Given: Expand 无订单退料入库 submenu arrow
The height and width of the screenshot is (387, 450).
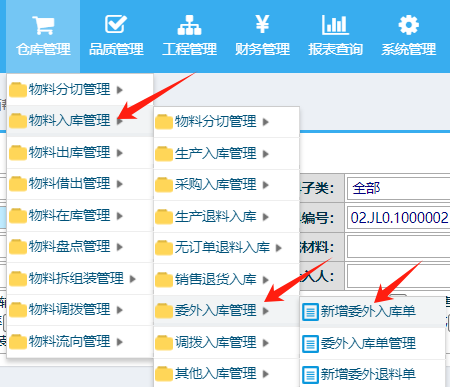Looking at the screenshot, I should (x=279, y=248).
